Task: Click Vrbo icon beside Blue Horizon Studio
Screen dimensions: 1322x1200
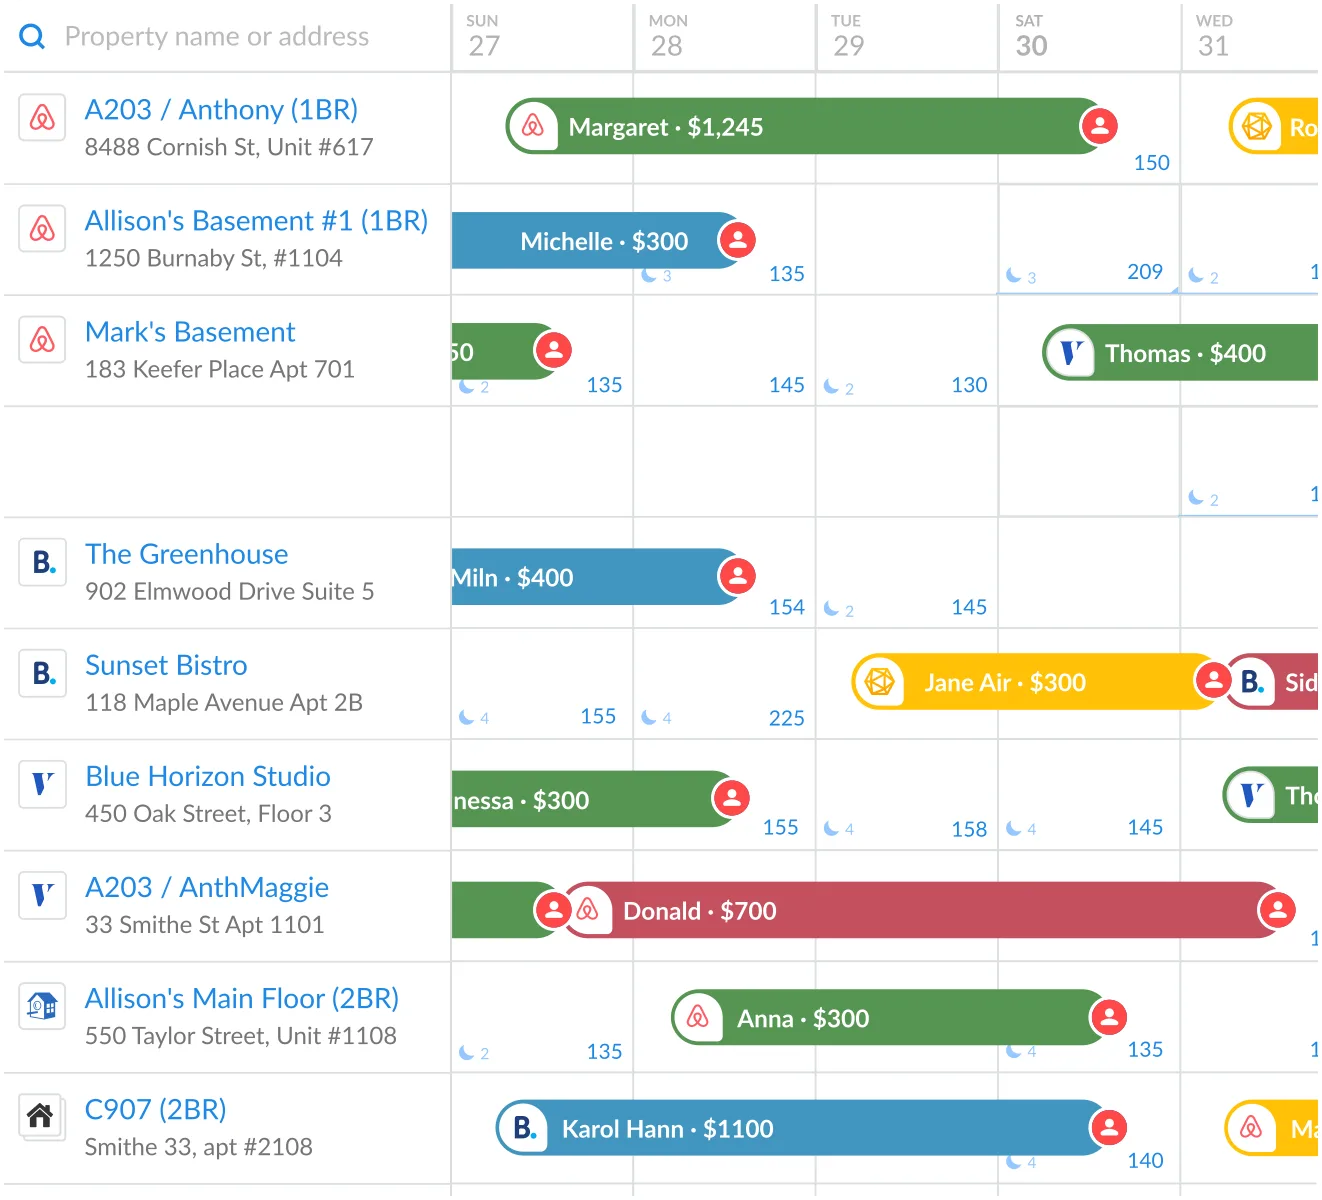Action: click(42, 784)
